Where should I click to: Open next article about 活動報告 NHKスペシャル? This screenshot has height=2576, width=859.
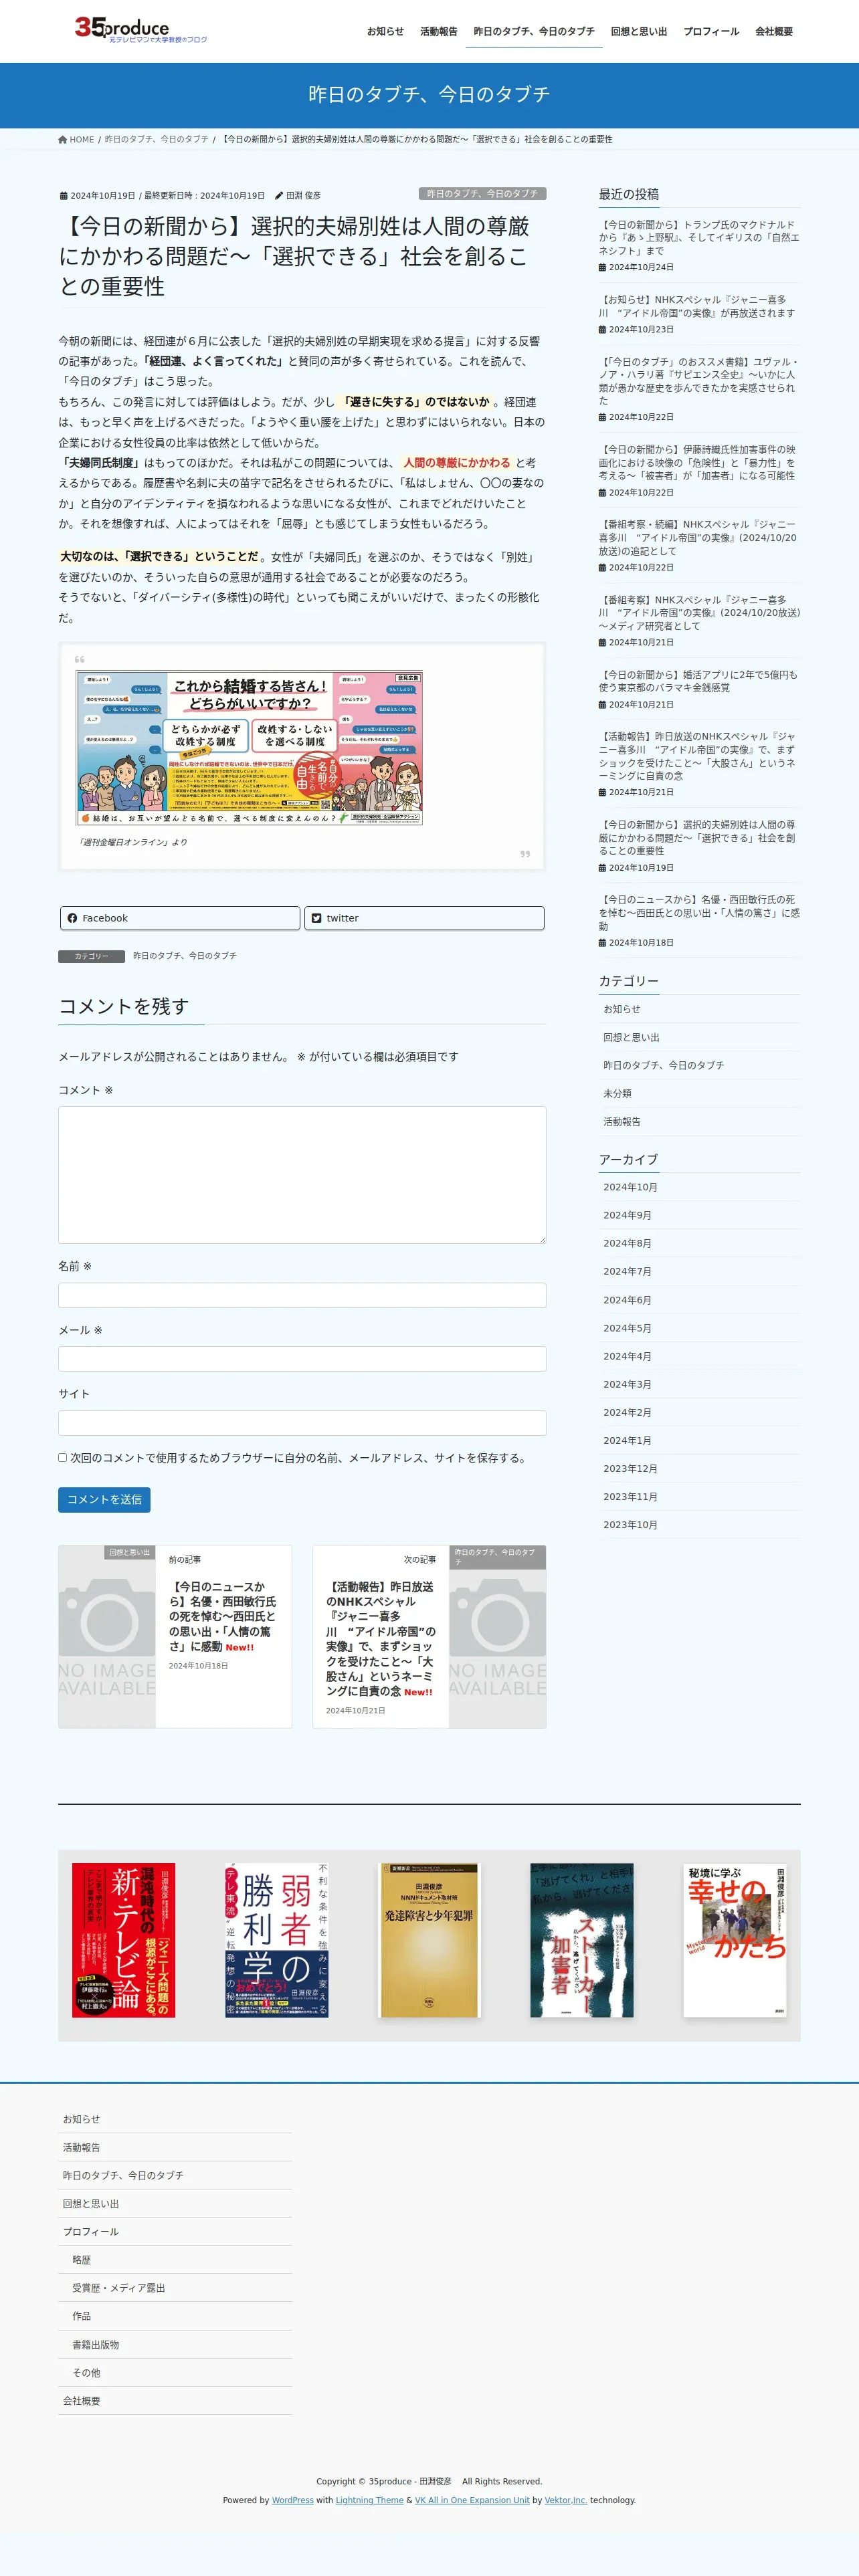point(380,1638)
